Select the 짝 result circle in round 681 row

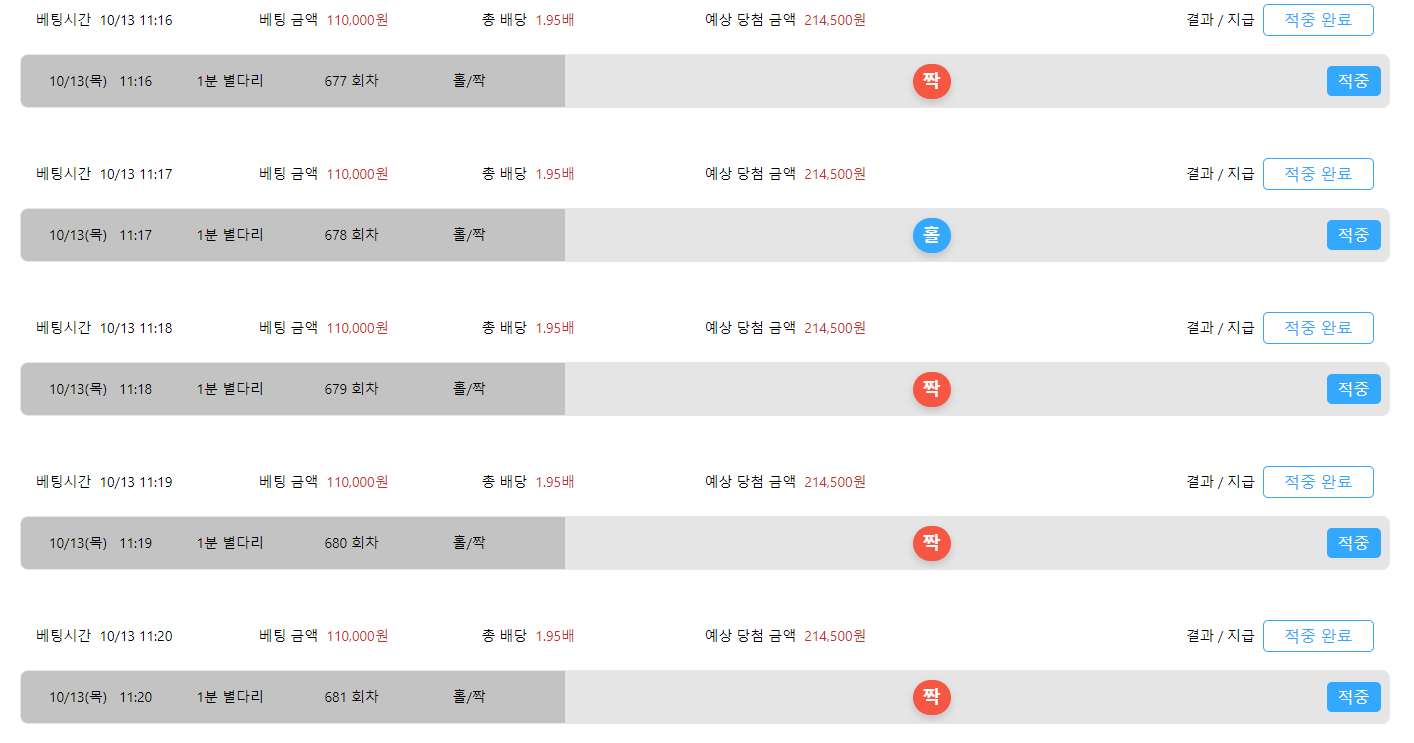(931, 697)
